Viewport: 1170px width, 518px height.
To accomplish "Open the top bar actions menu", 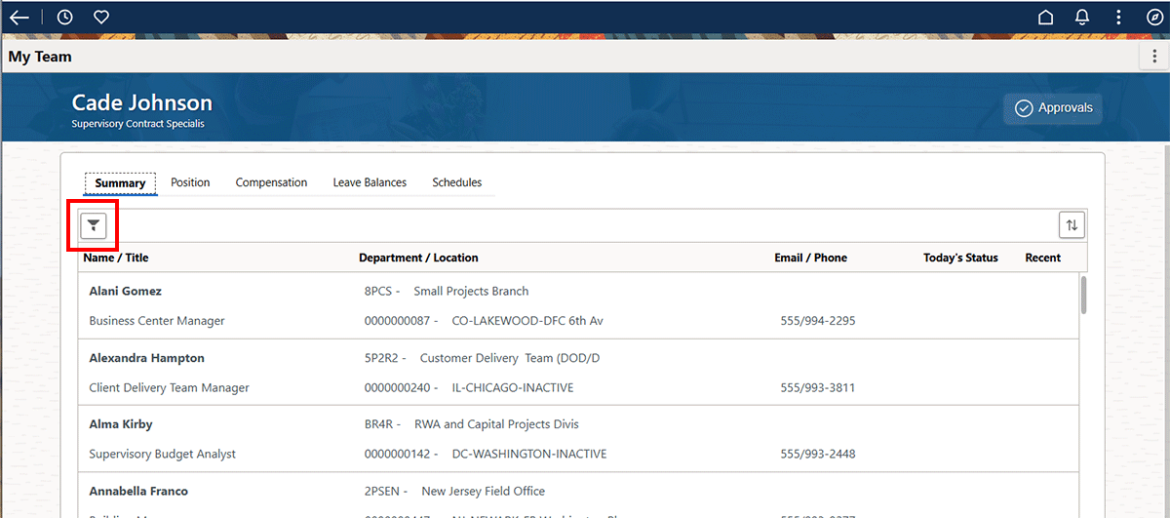I will (x=1118, y=17).
